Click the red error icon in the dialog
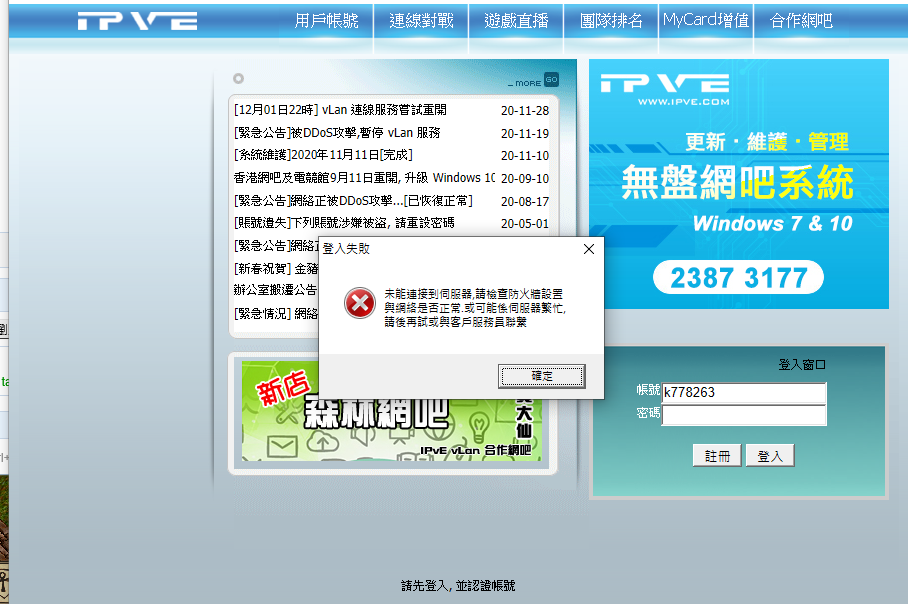This screenshot has height=604, width=908. pyautogui.click(x=360, y=303)
